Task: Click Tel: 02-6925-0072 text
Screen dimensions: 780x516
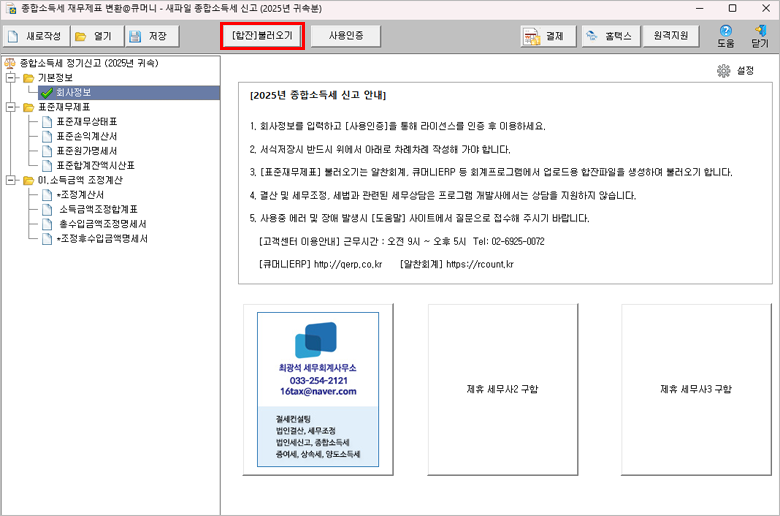Action: (508, 241)
